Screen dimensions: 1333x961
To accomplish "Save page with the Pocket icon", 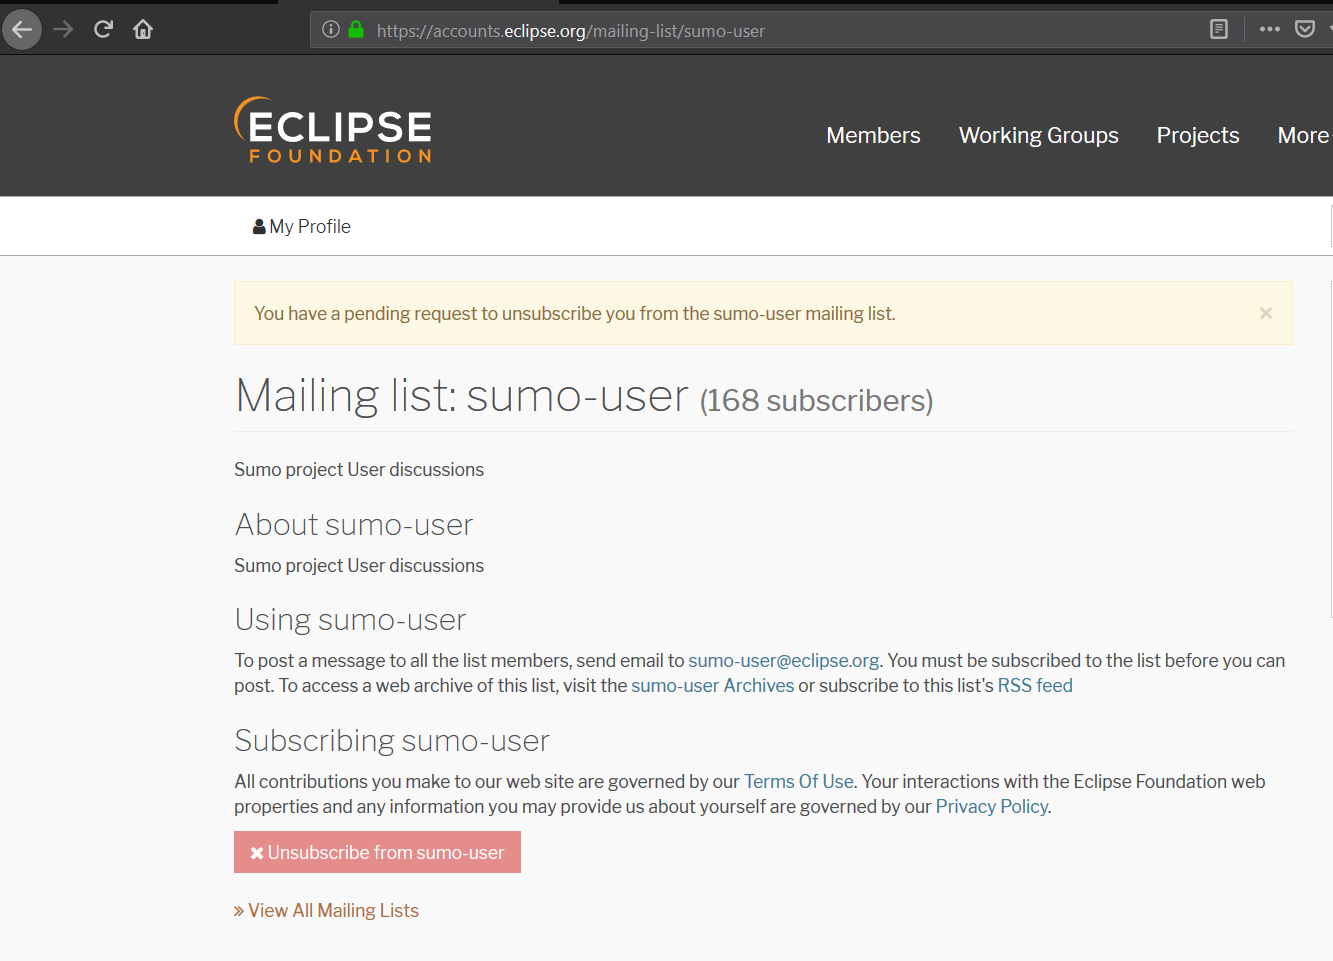I will (x=1305, y=29).
